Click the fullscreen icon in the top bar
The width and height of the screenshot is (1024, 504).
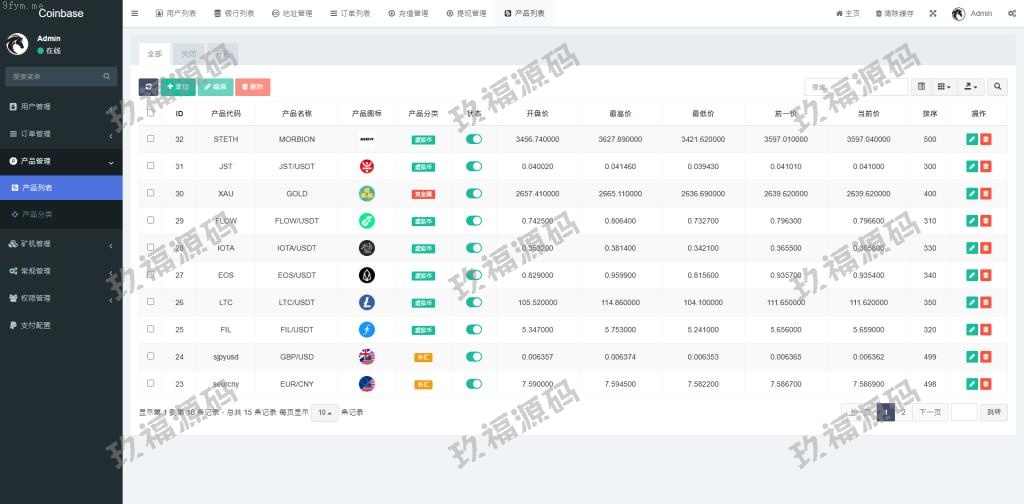(x=933, y=13)
